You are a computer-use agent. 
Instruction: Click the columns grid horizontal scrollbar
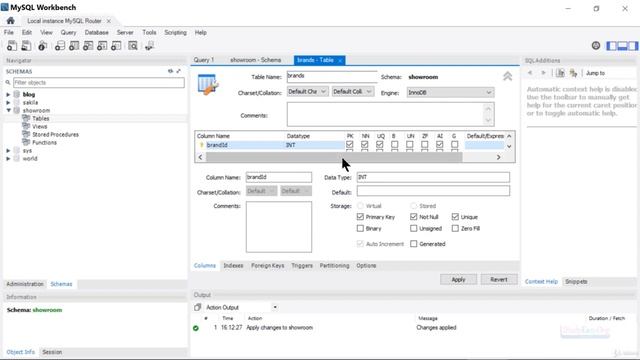334,157
